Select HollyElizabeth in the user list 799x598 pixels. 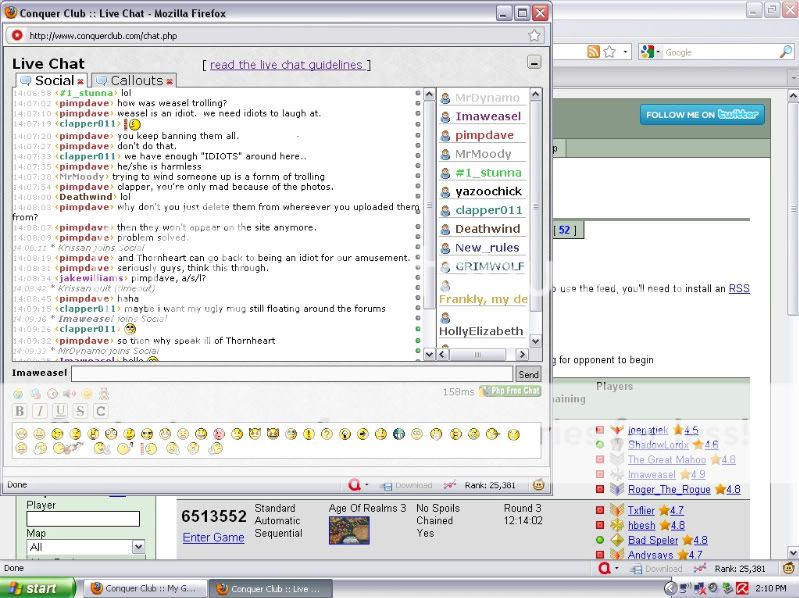(x=481, y=331)
